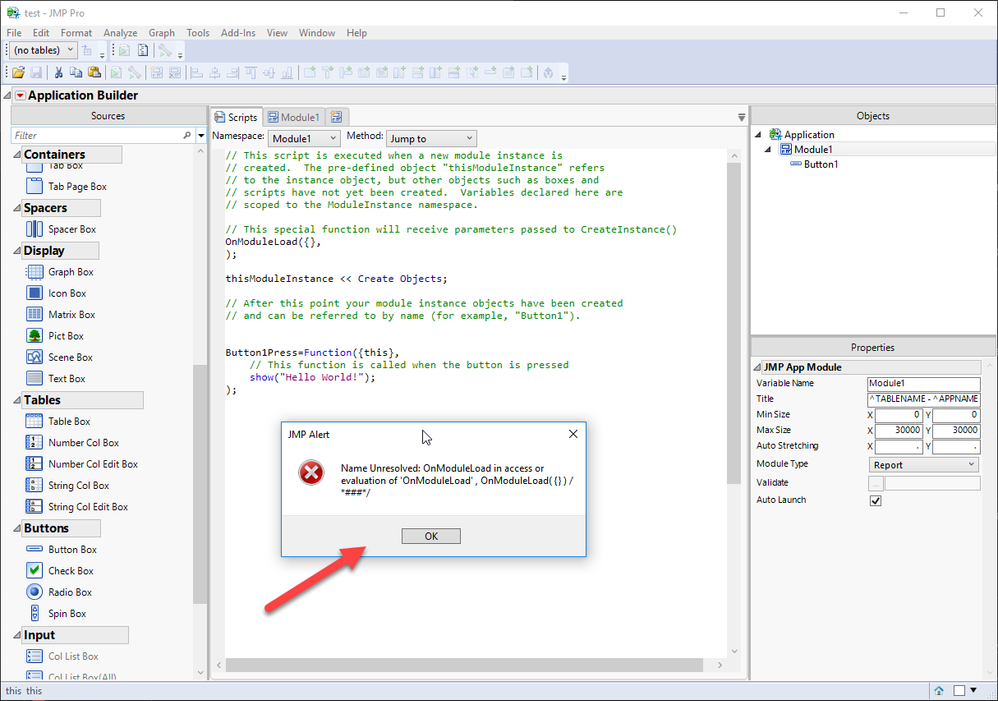Select the String Col Box source icon
Viewport: 998px width, 701px height.
point(34,485)
